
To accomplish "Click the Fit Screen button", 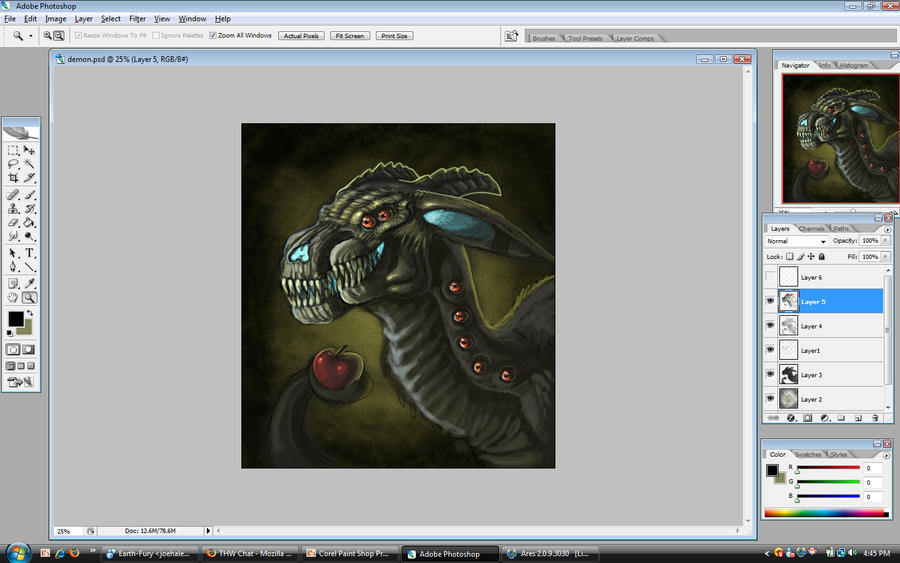I will pos(350,36).
